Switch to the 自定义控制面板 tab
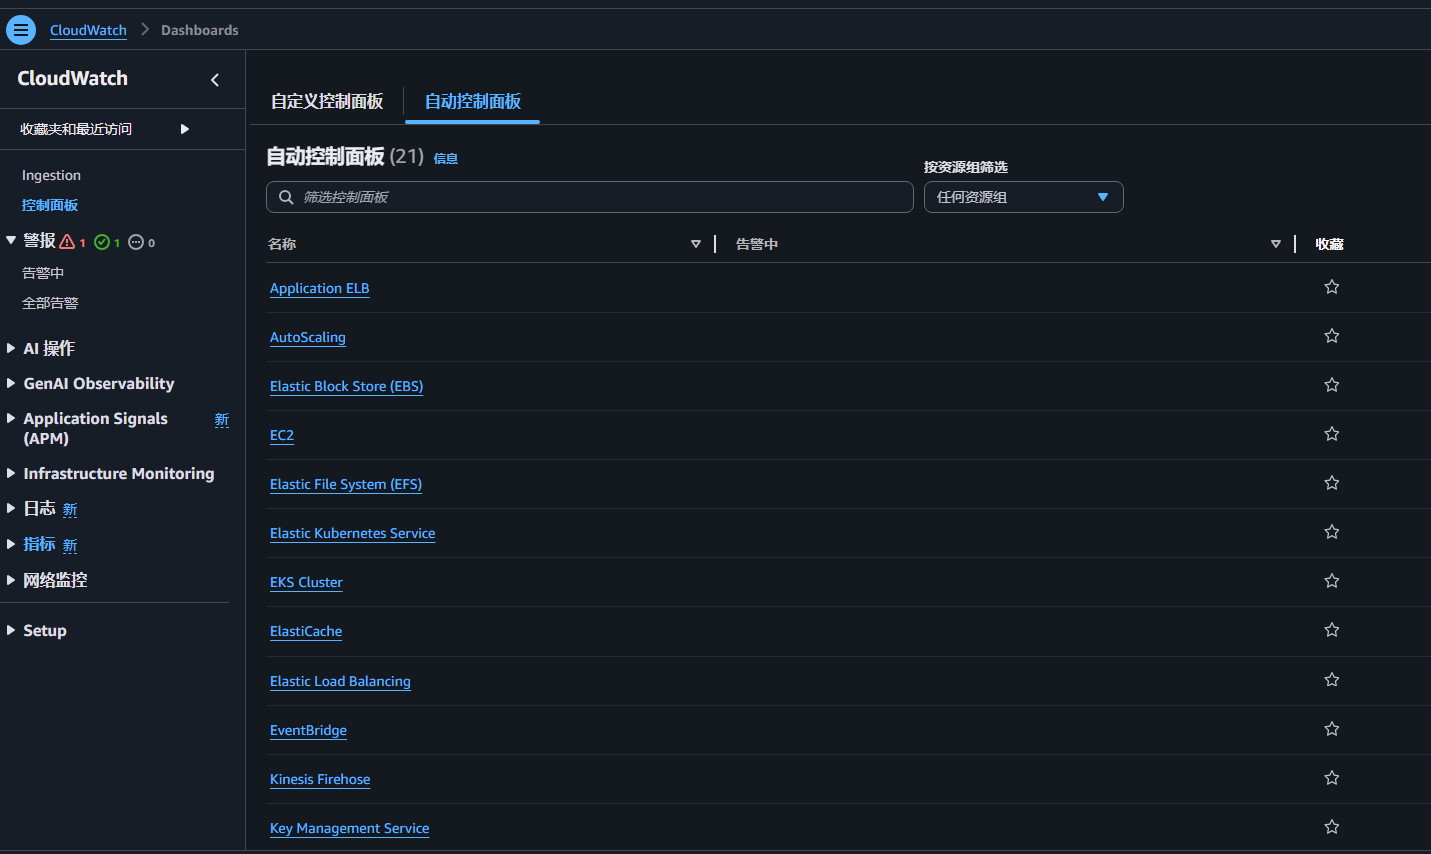Screen dimensions: 1431x854 coord(327,101)
